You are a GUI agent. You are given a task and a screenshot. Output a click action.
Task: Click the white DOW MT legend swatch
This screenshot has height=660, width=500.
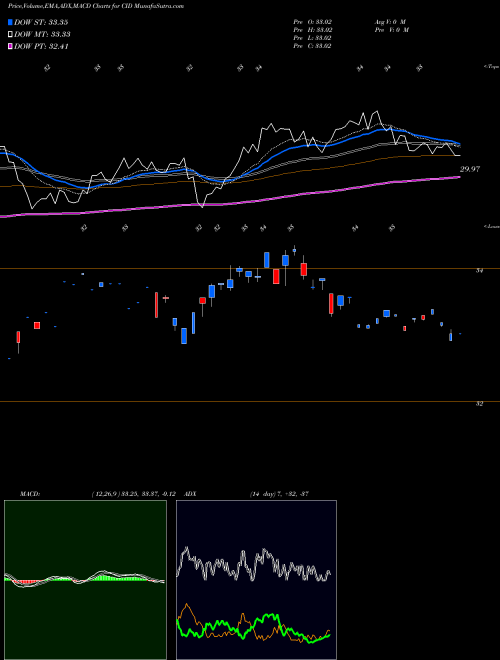[x=10, y=34]
